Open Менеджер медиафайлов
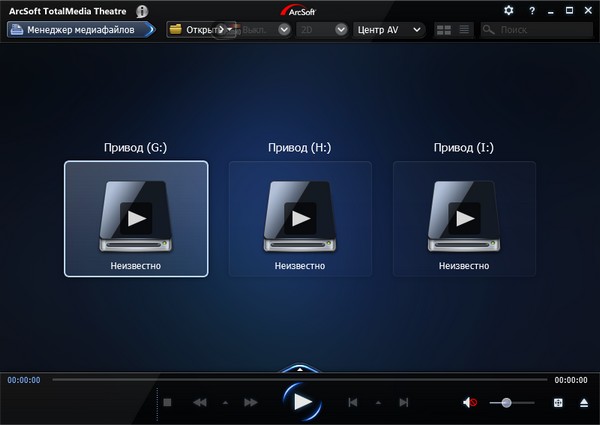This screenshot has width=600, height=425. (x=78, y=29)
